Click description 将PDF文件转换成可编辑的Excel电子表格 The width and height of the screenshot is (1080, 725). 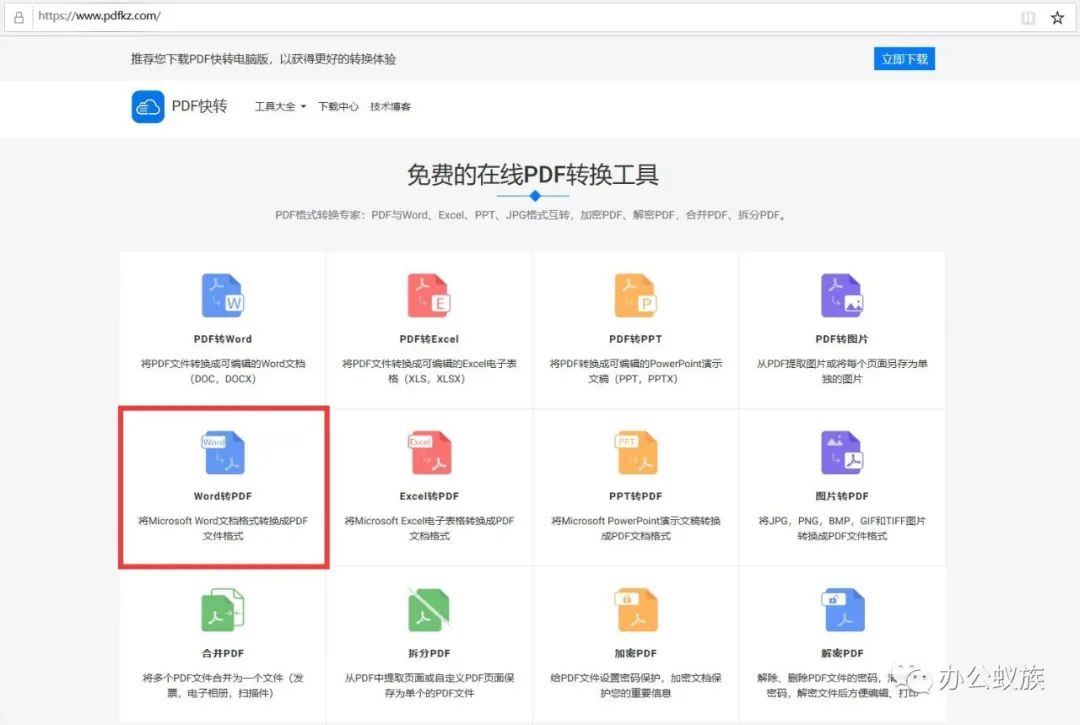click(x=429, y=371)
